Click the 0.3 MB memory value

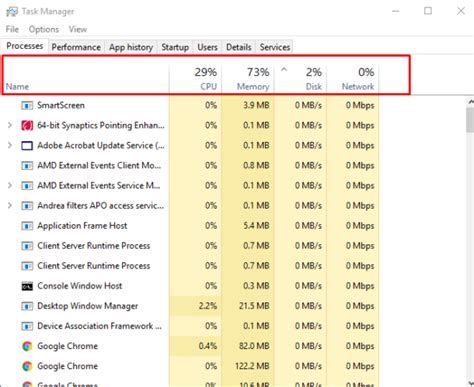click(x=256, y=286)
